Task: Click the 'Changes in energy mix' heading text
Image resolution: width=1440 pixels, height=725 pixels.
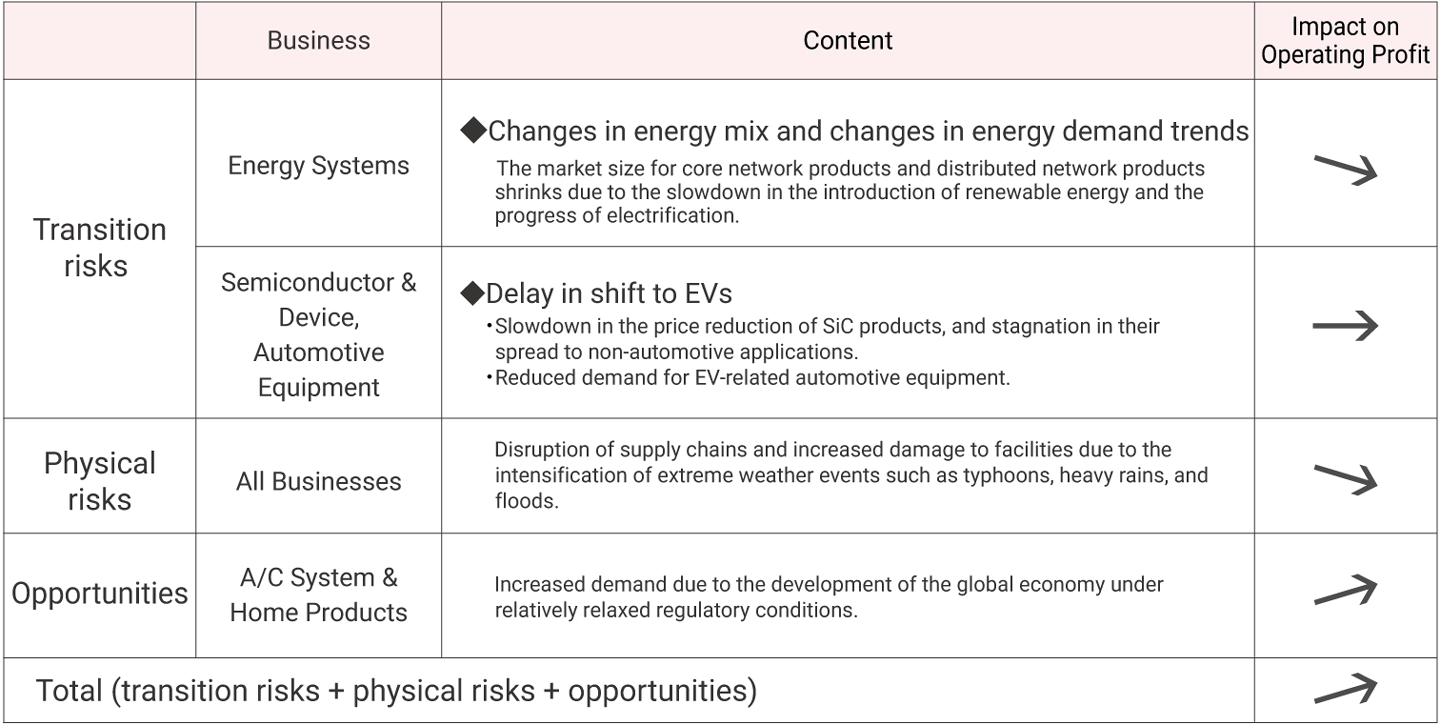Action: pos(868,131)
